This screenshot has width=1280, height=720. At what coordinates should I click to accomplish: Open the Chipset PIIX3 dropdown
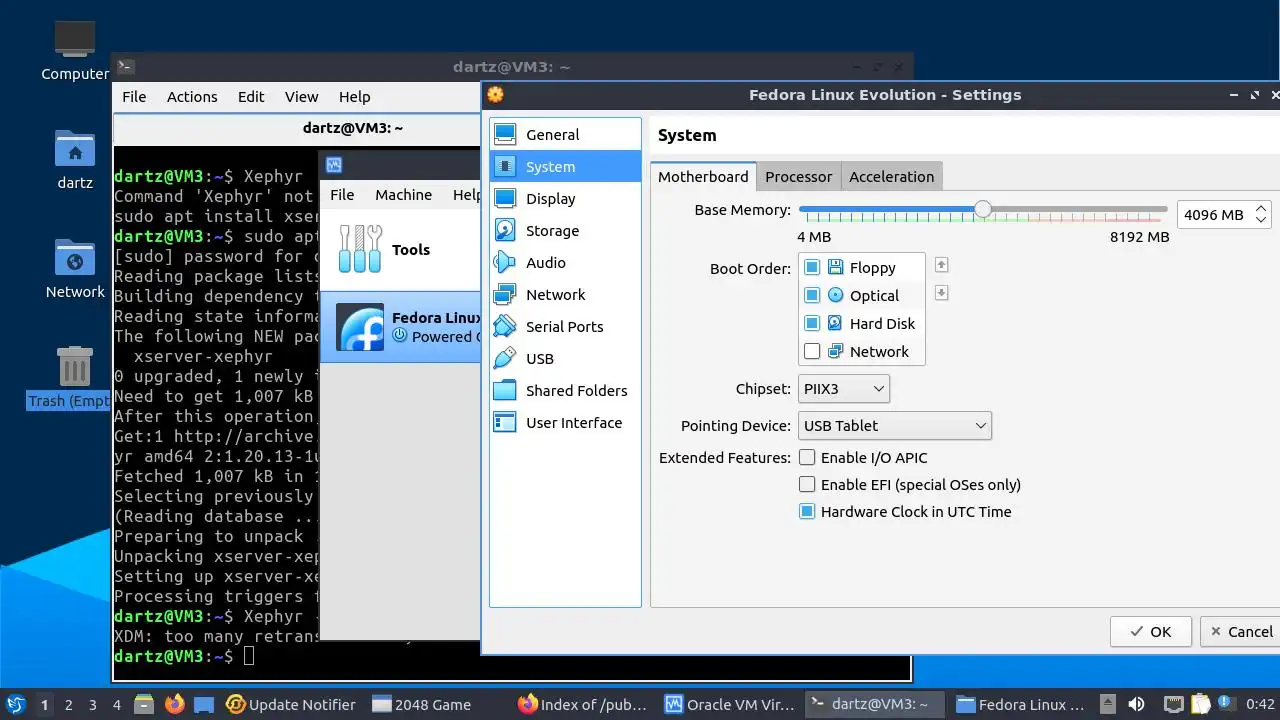click(x=844, y=388)
